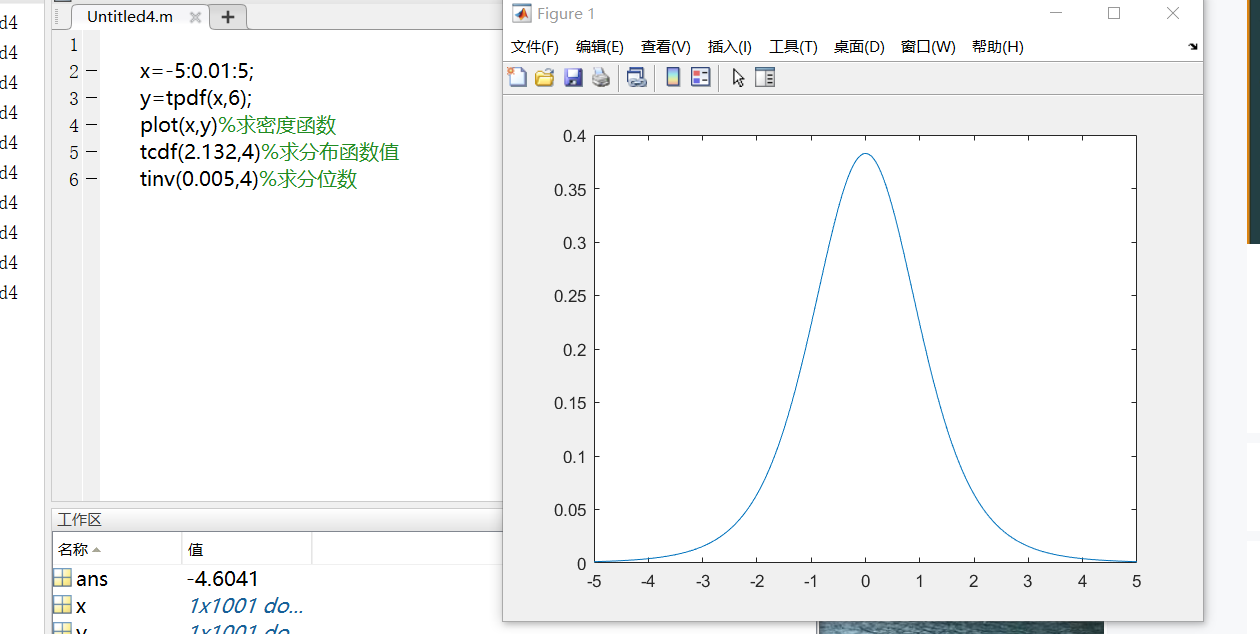Select the Edit Plot arrow tool

[x=738, y=77]
